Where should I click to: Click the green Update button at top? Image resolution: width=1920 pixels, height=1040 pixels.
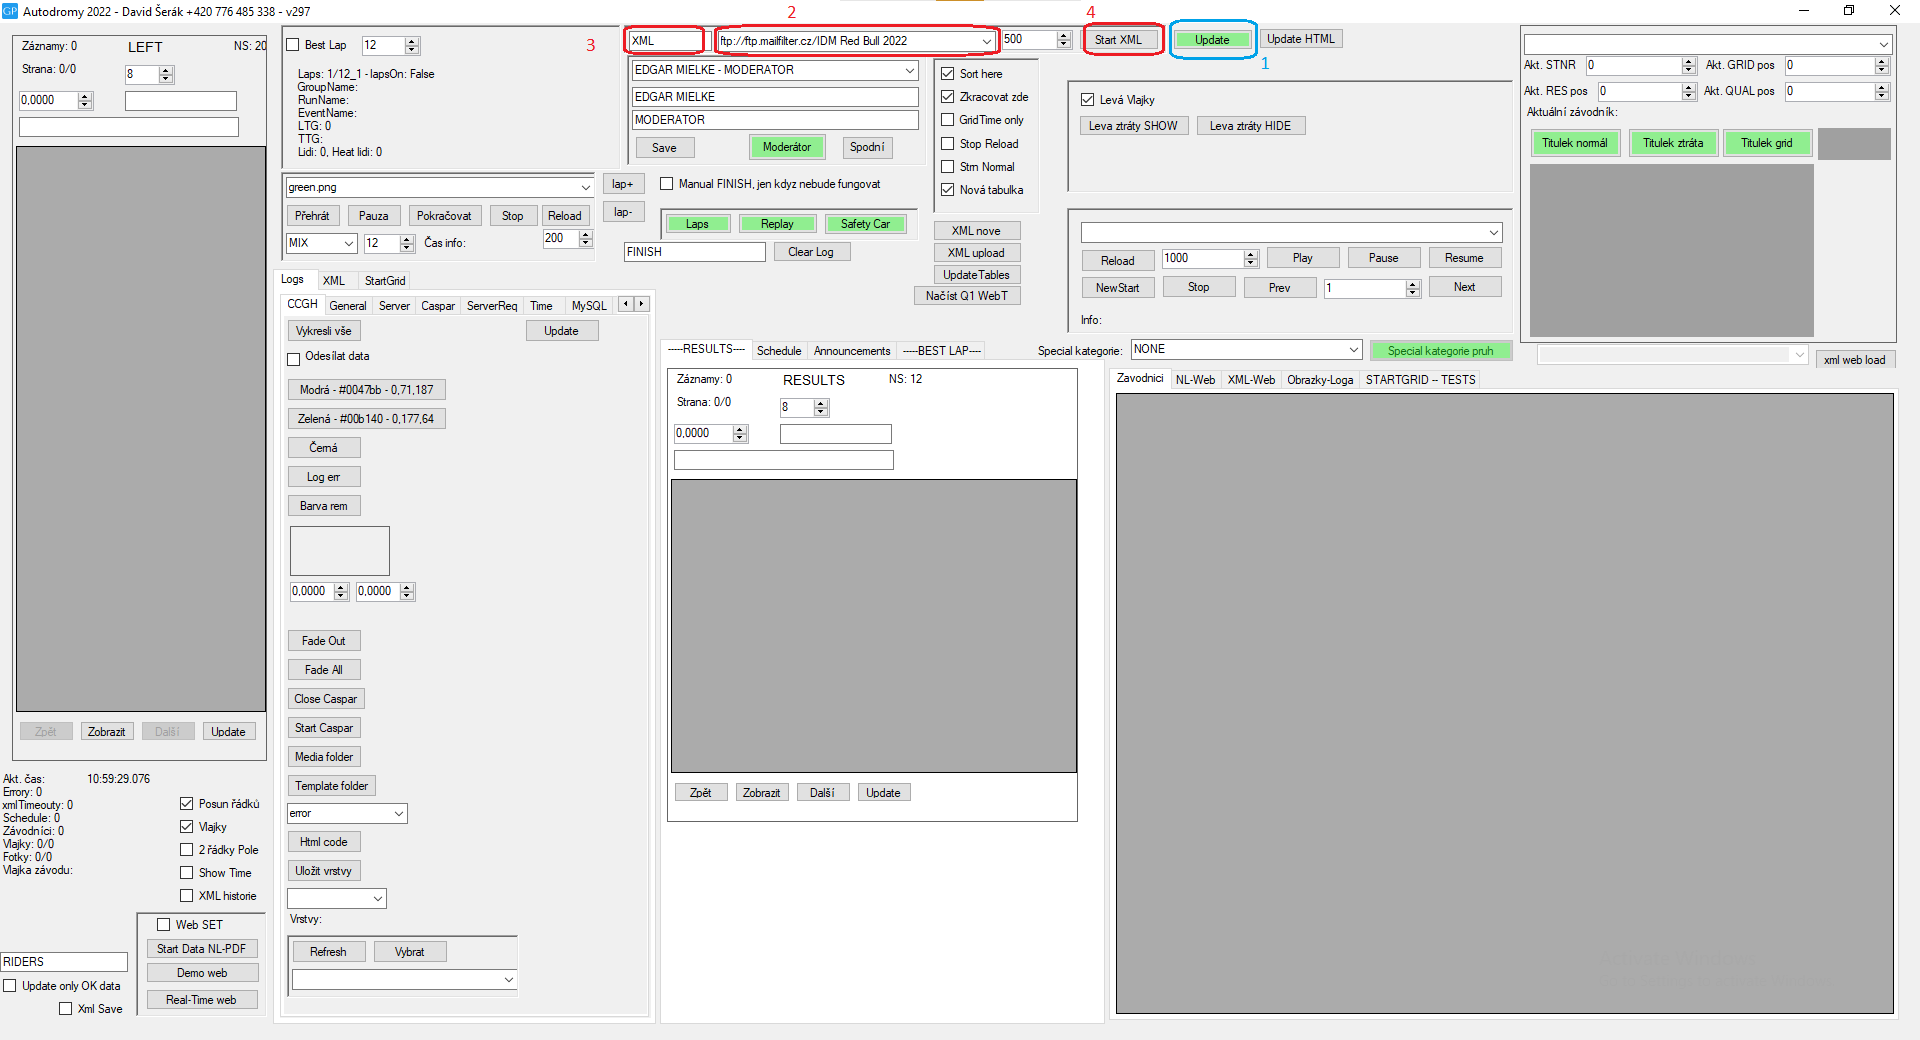coord(1212,40)
